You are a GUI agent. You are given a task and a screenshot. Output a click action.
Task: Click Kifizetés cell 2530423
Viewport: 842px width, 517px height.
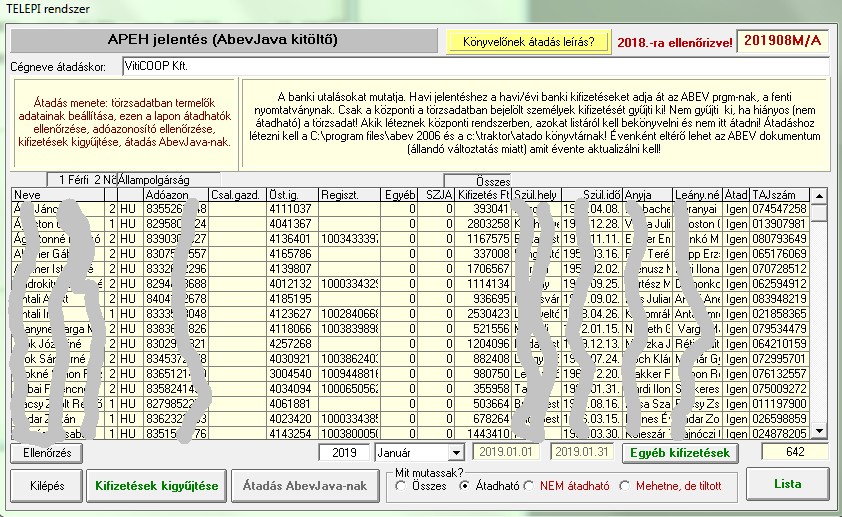483,314
